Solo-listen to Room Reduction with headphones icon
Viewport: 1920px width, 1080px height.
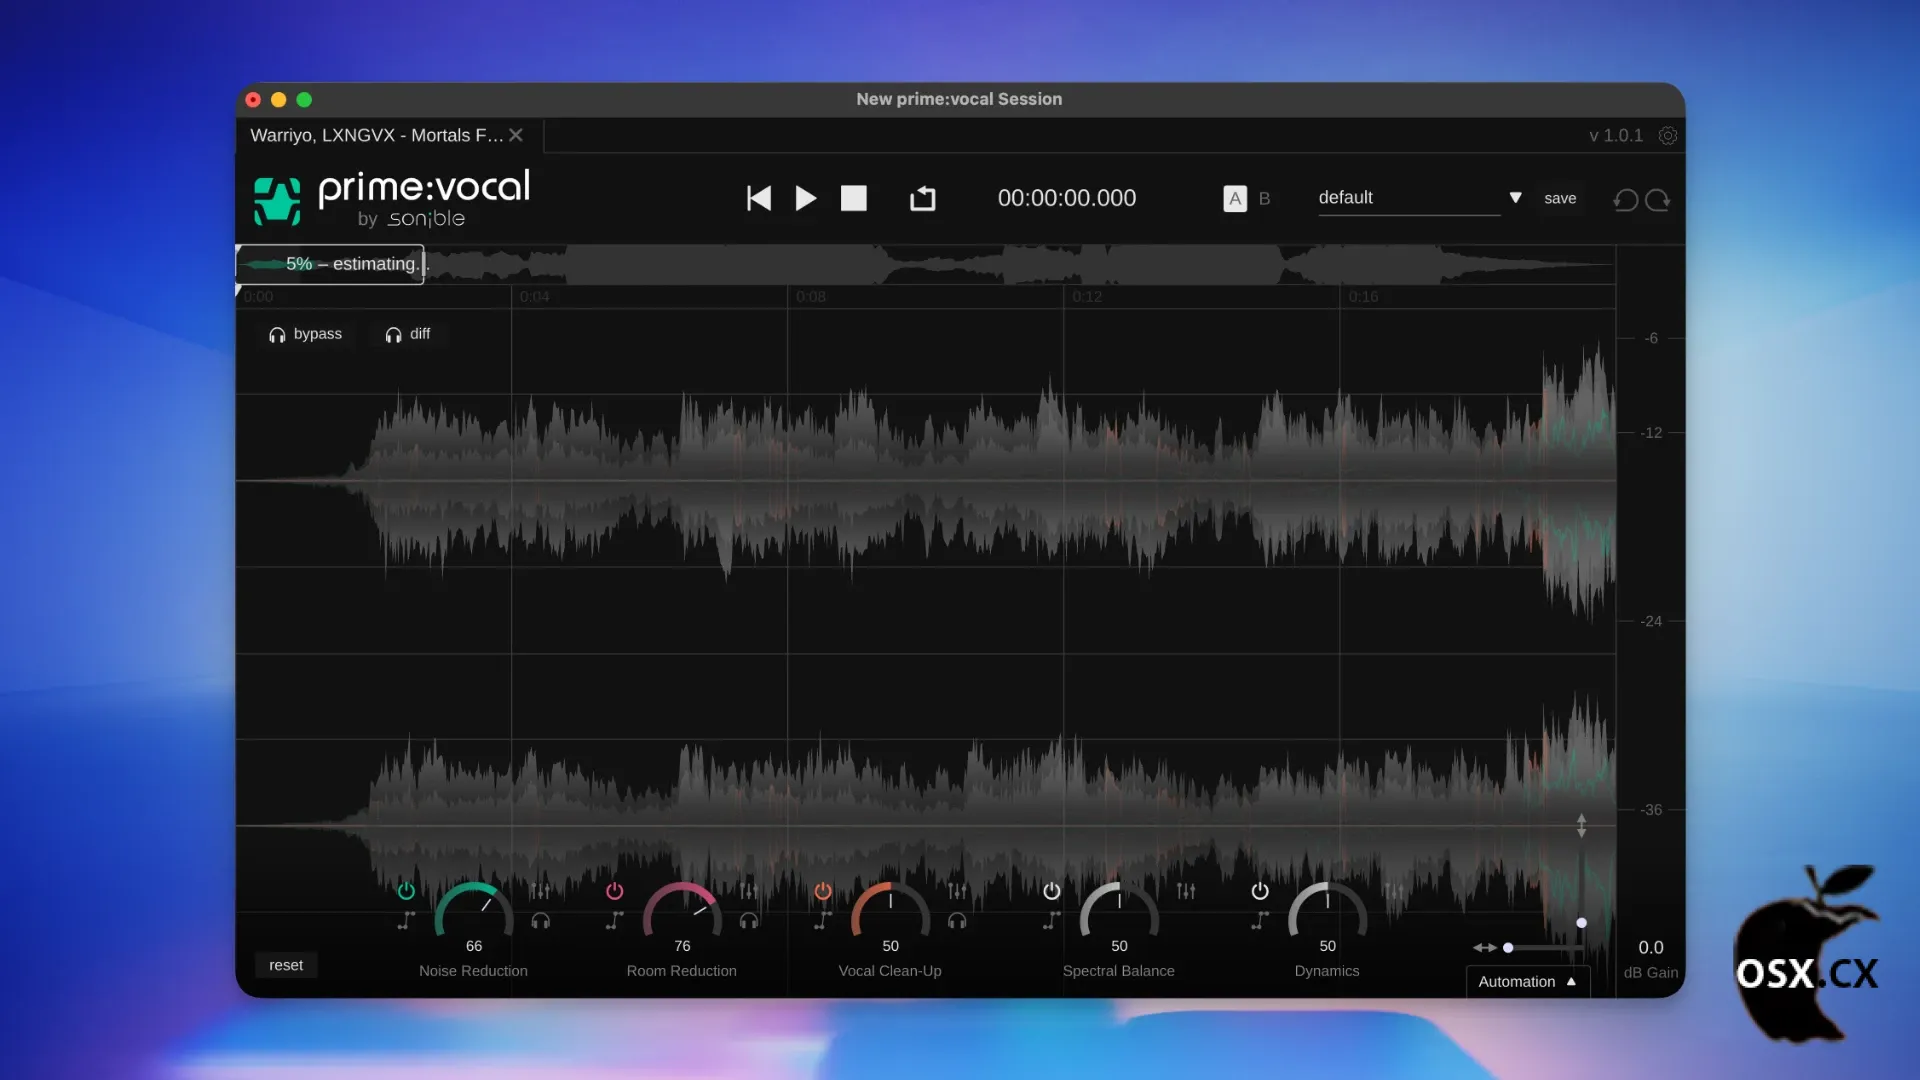(x=749, y=921)
